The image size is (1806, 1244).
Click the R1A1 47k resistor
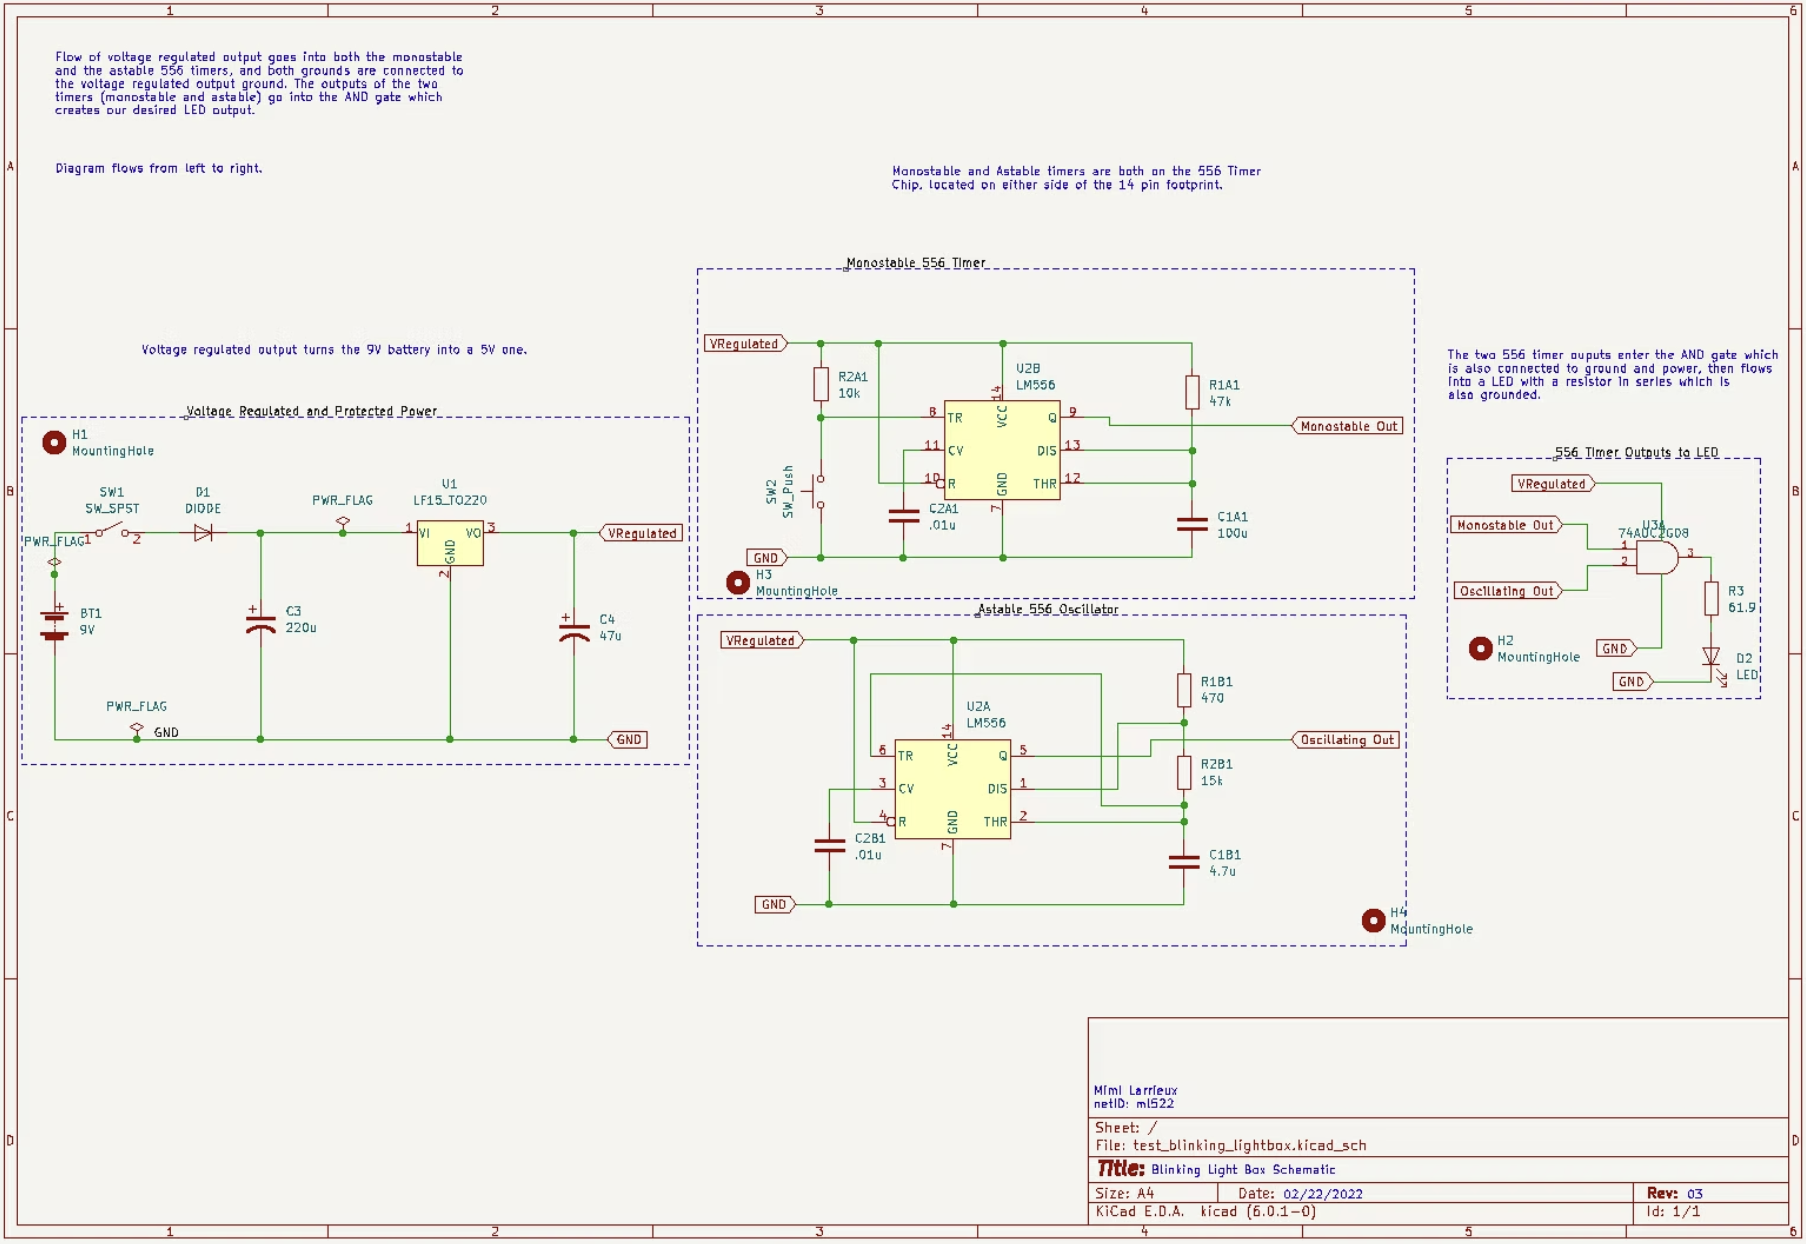[x=1192, y=392]
